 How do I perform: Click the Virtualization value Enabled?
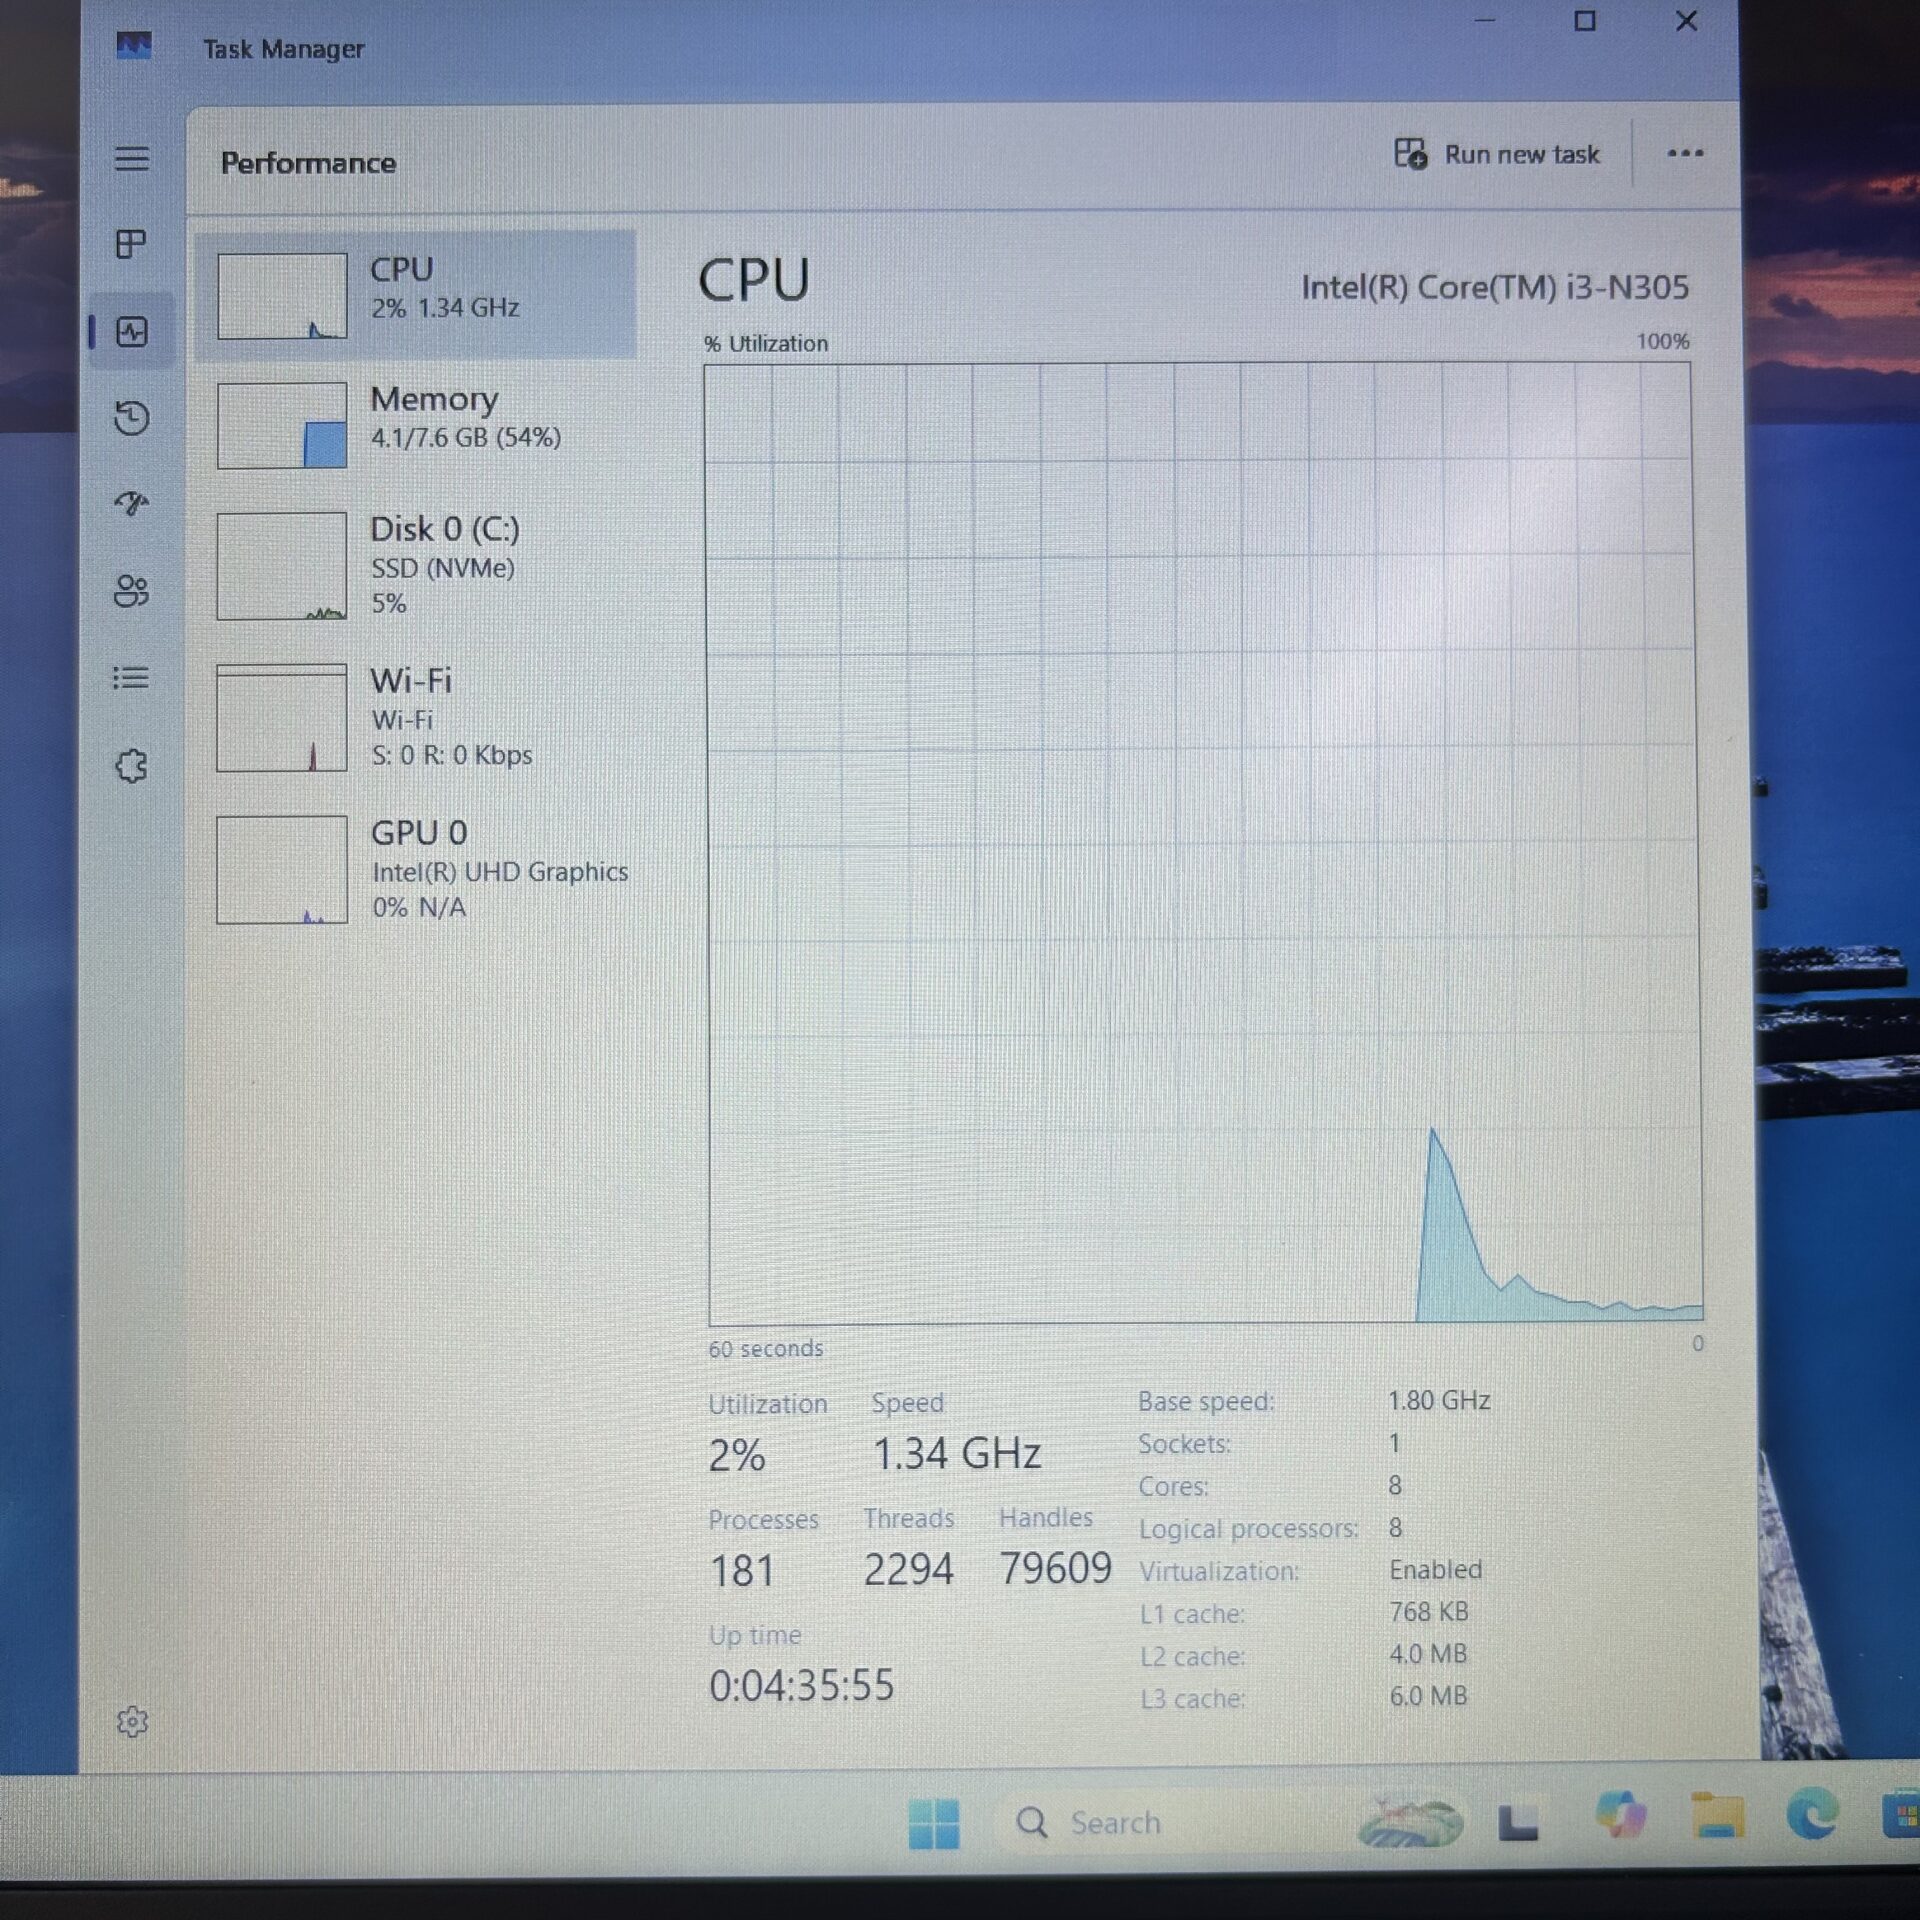click(x=1435, y=1569)
